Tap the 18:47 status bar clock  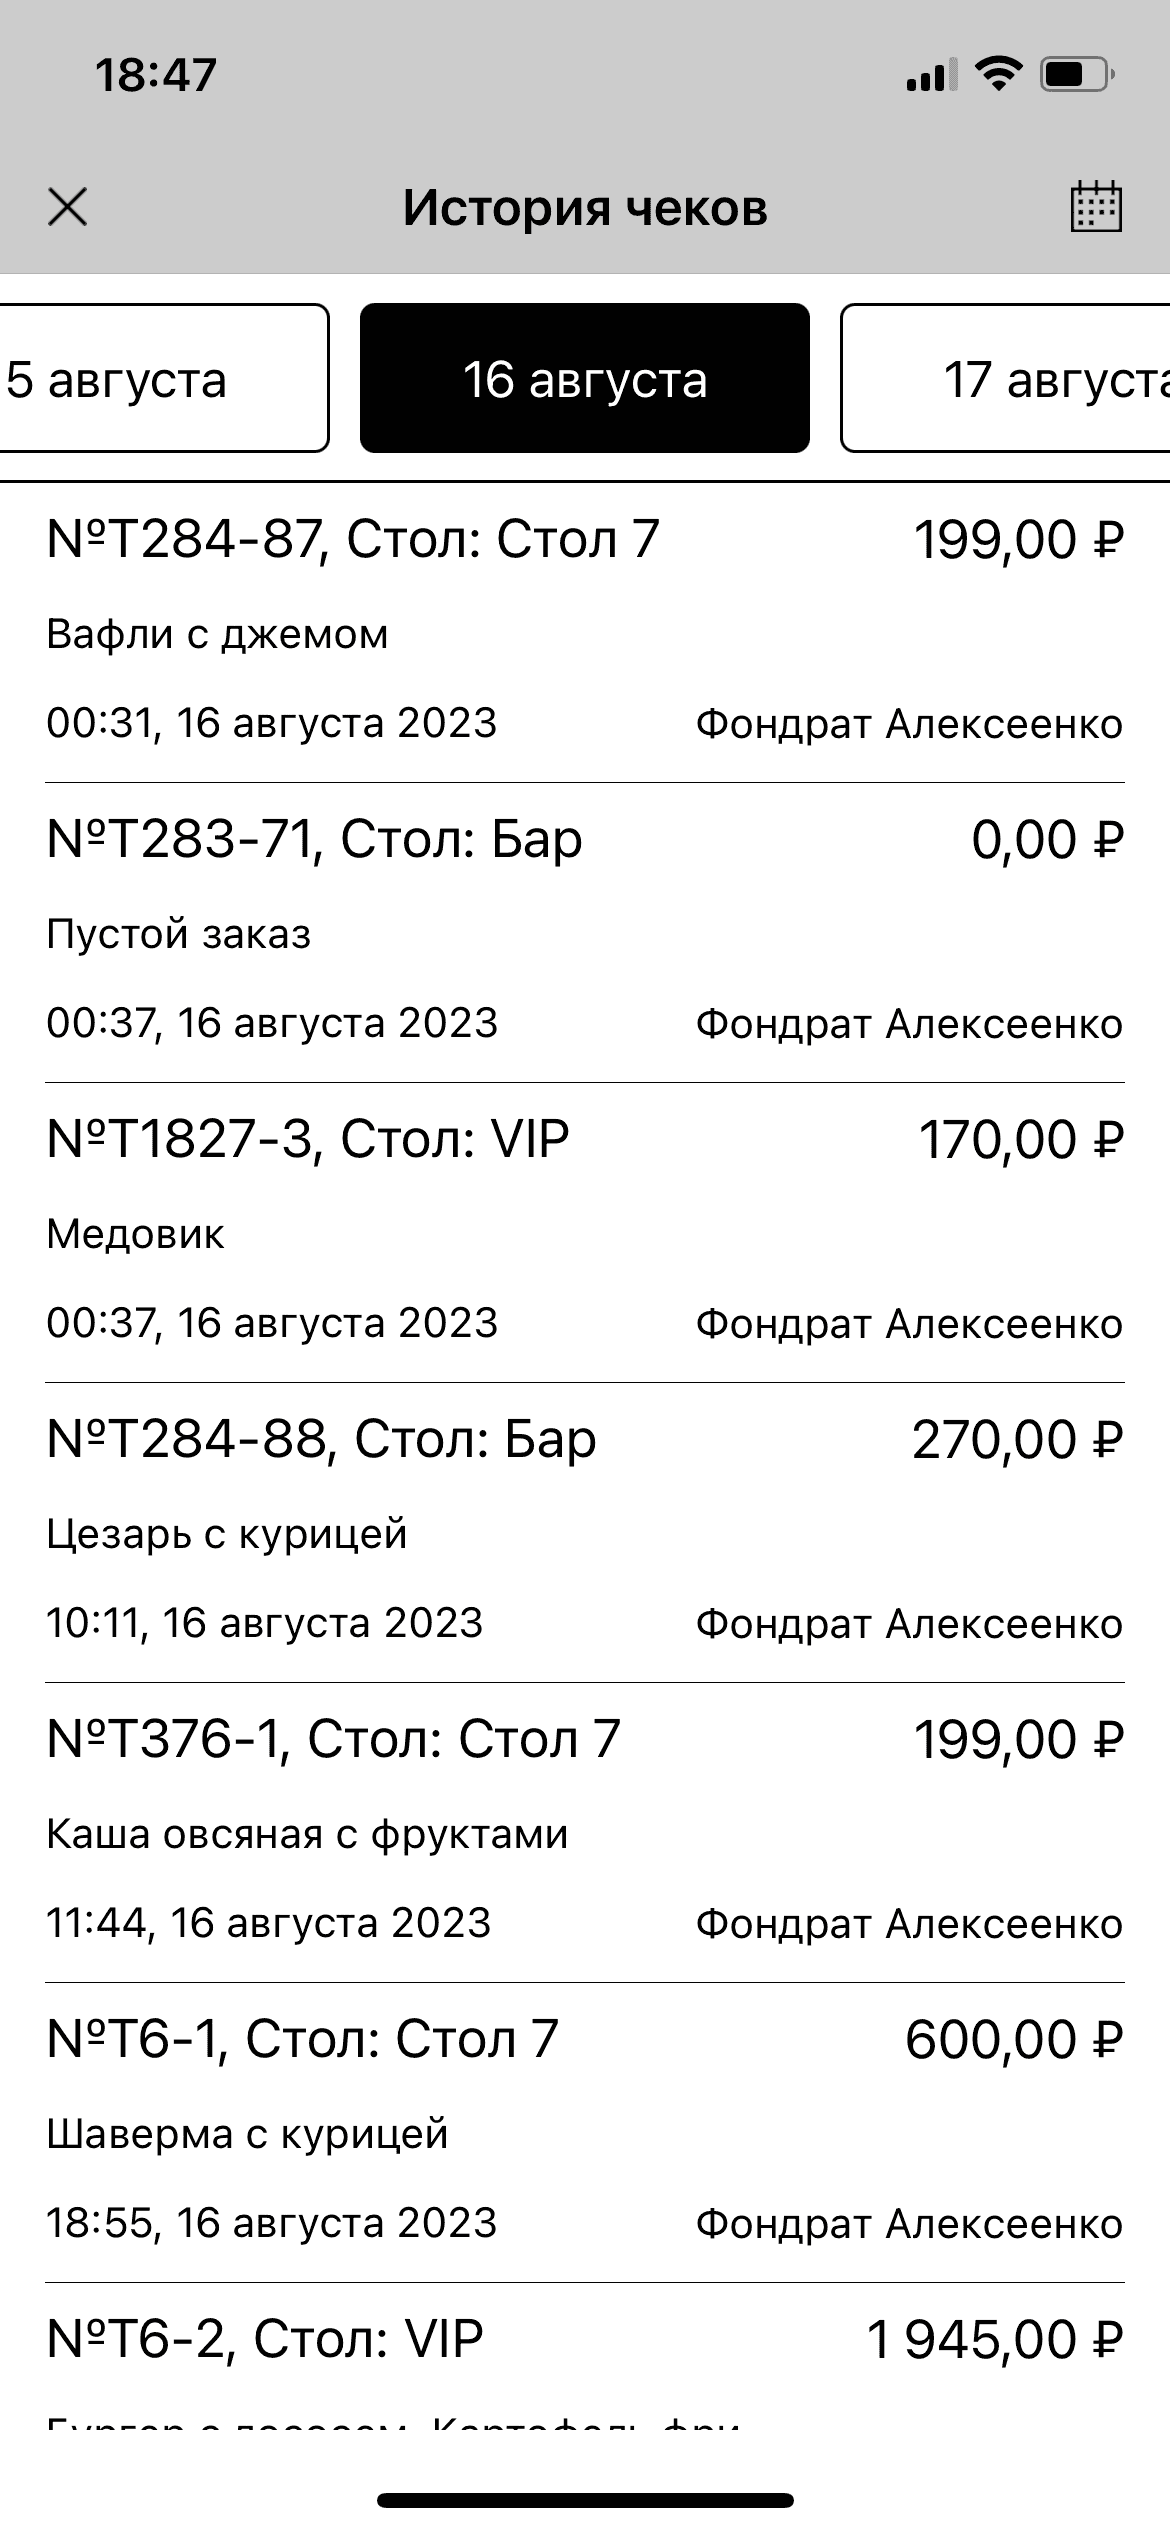(x=156, y=76)
